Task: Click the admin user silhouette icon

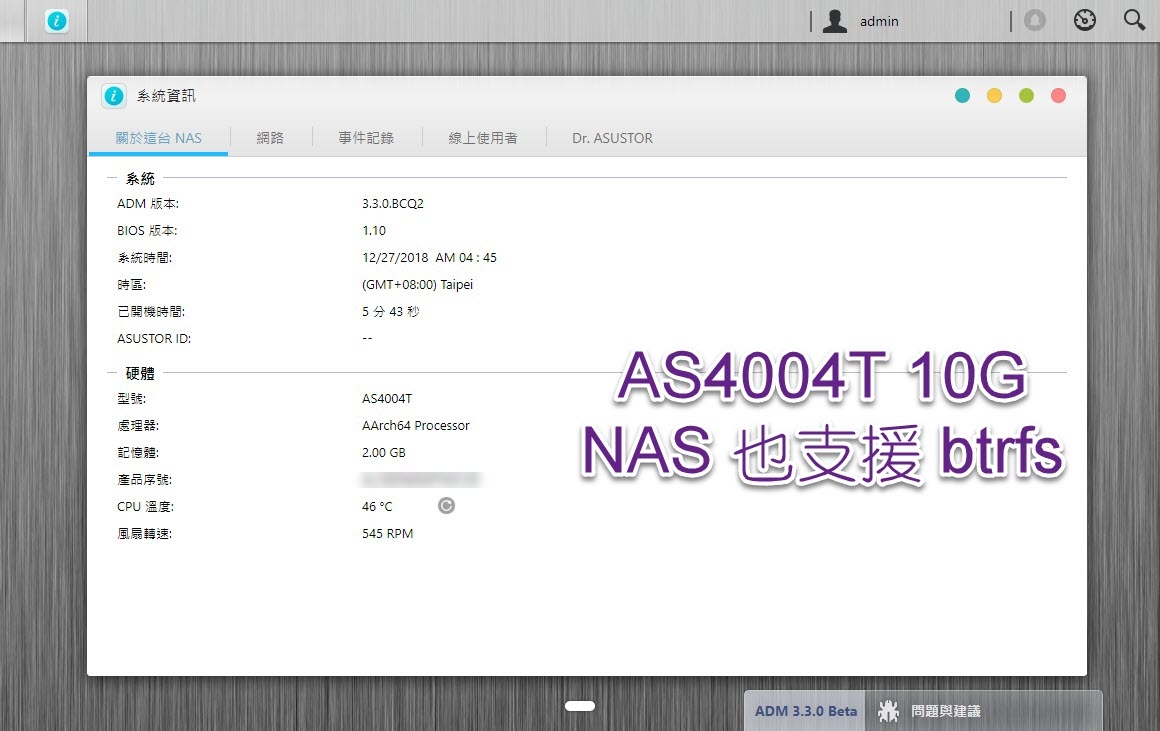Action: point(835,21)
